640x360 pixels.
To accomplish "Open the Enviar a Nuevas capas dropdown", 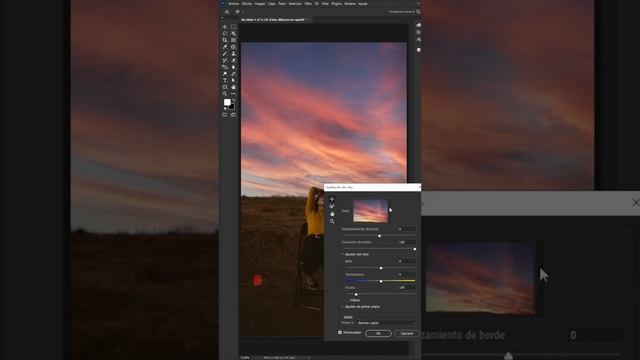I will 386,323.
